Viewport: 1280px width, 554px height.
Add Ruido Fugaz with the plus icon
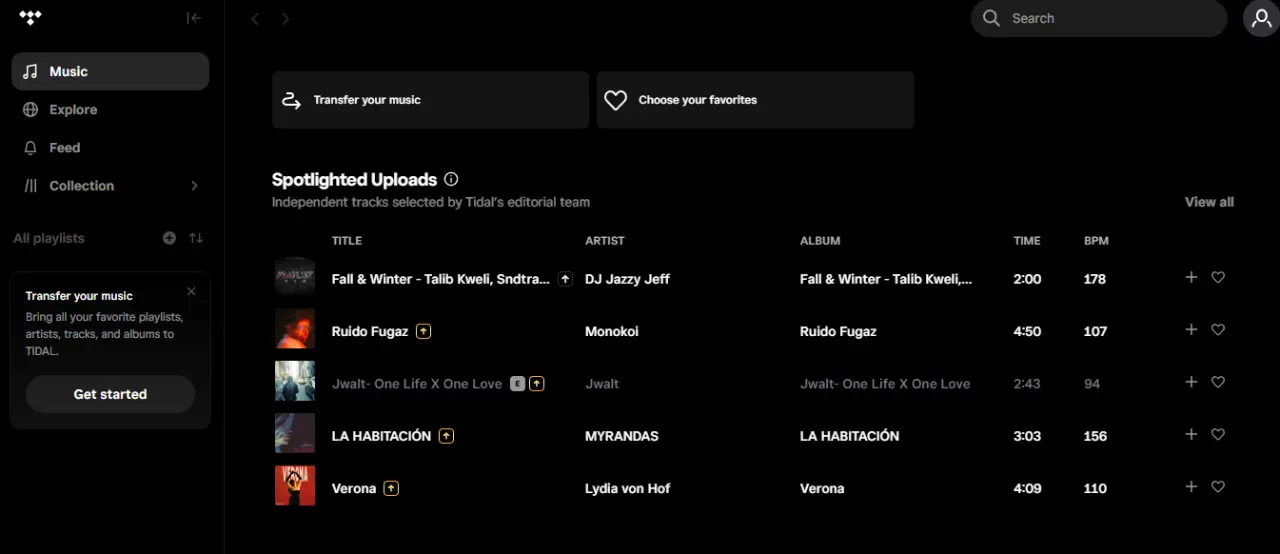[1191, 329]
